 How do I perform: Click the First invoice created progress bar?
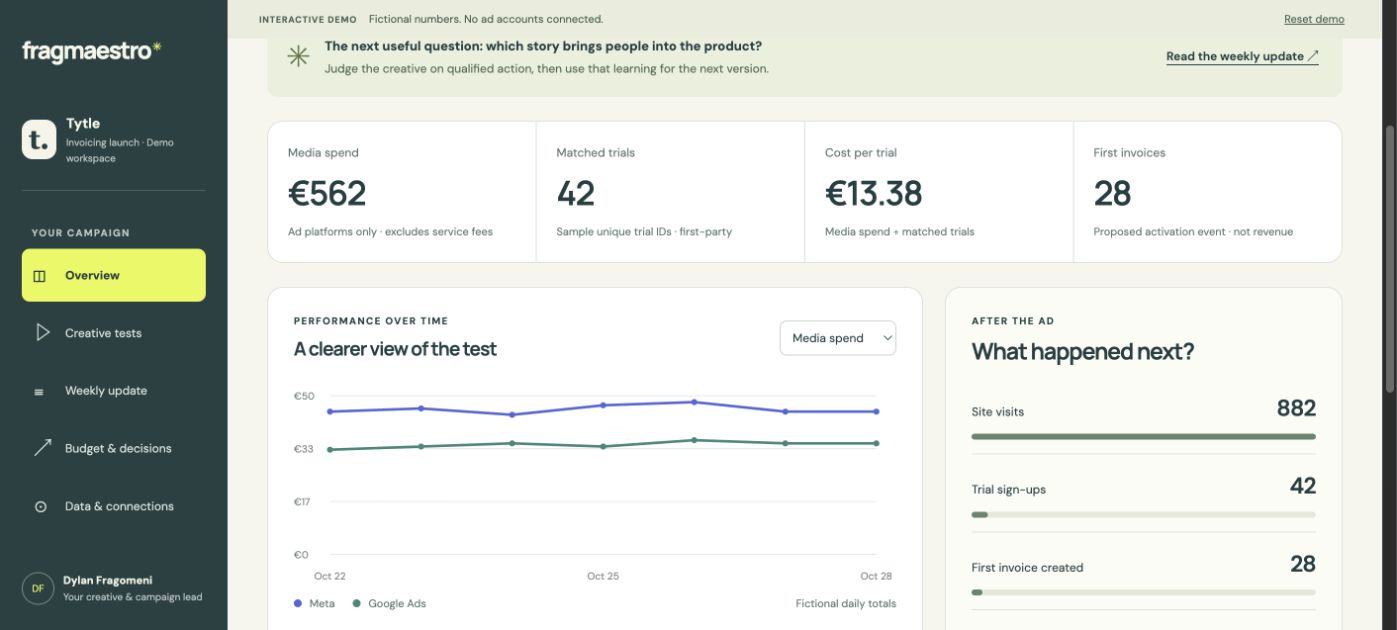click(1143, 592)
